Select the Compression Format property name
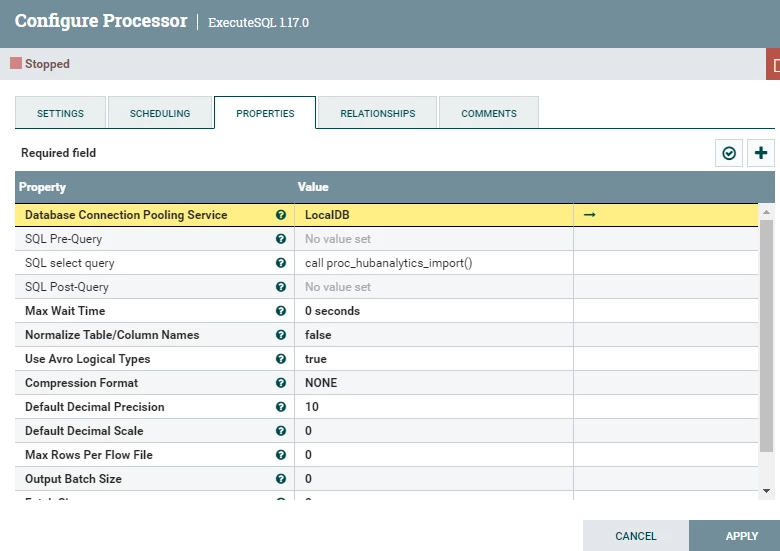This screenshot has height=551, width=780. [x=82, y=383]
